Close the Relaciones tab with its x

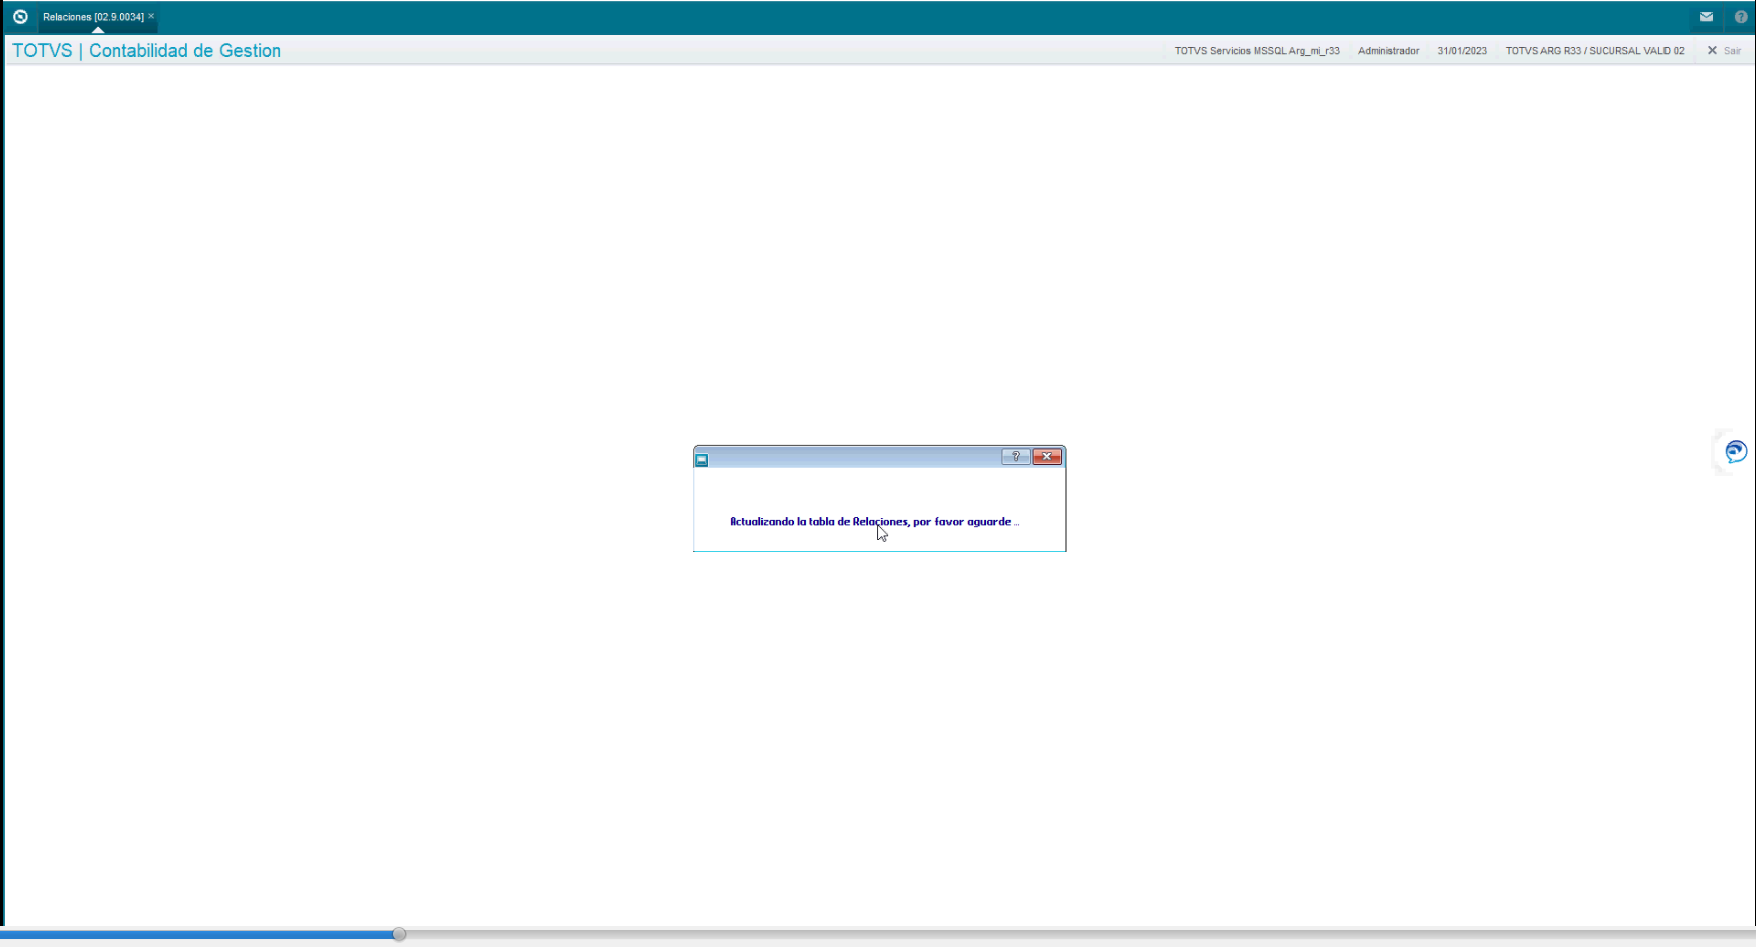tap(151, 16)
